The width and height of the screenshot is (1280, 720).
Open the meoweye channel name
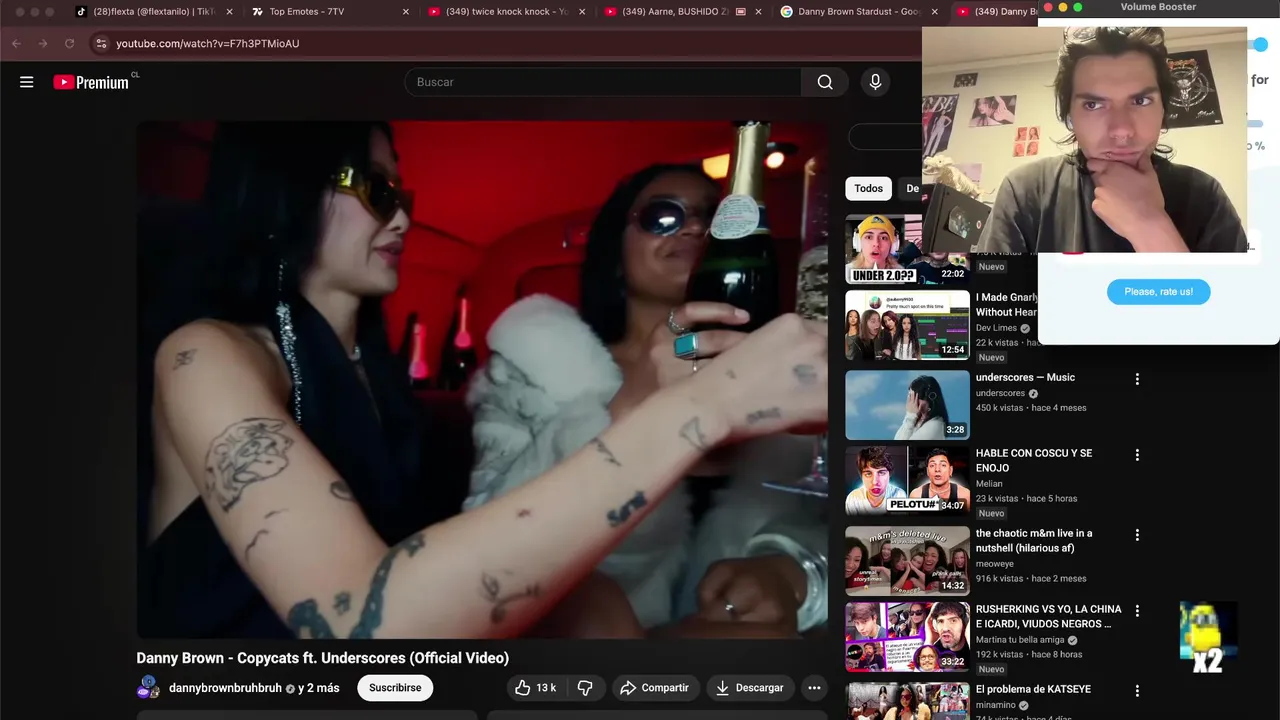[x=996, y=564]
